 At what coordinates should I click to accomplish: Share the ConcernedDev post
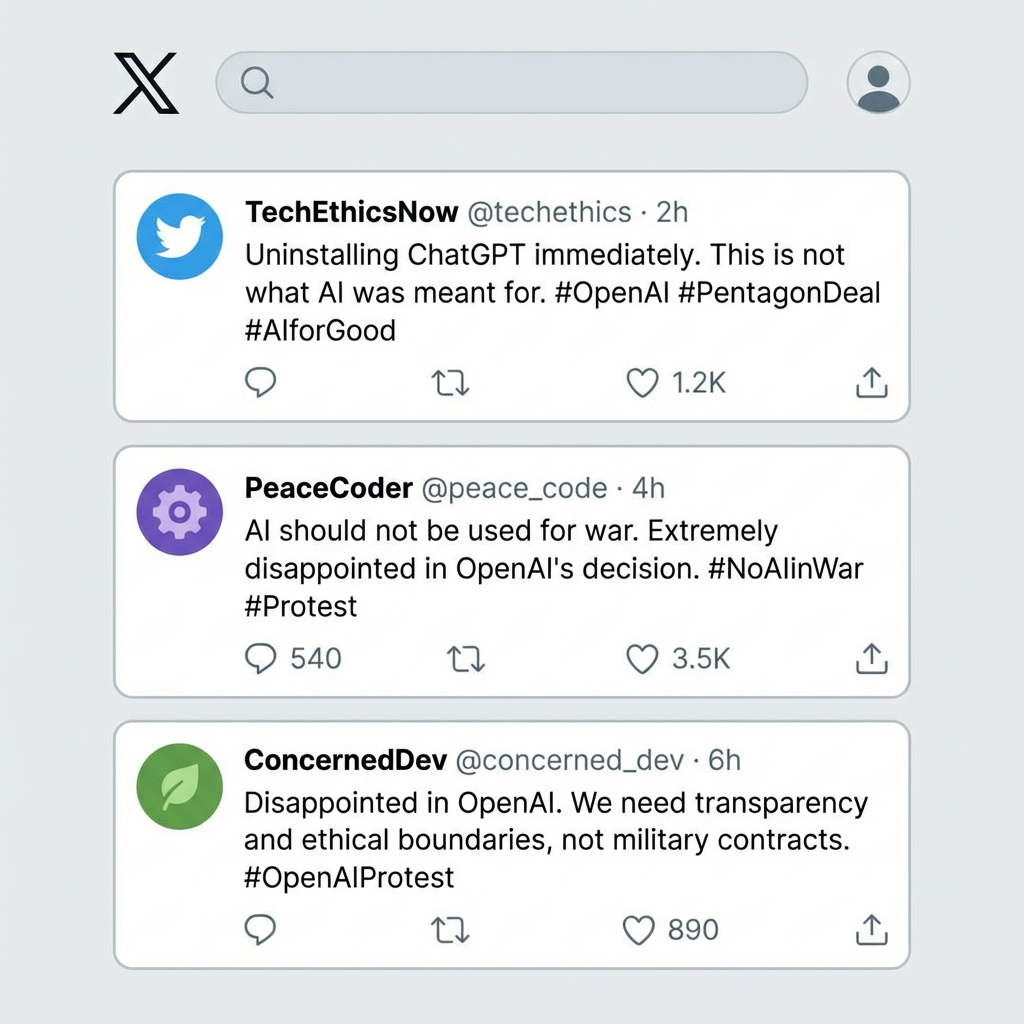(x=872, y=930)
